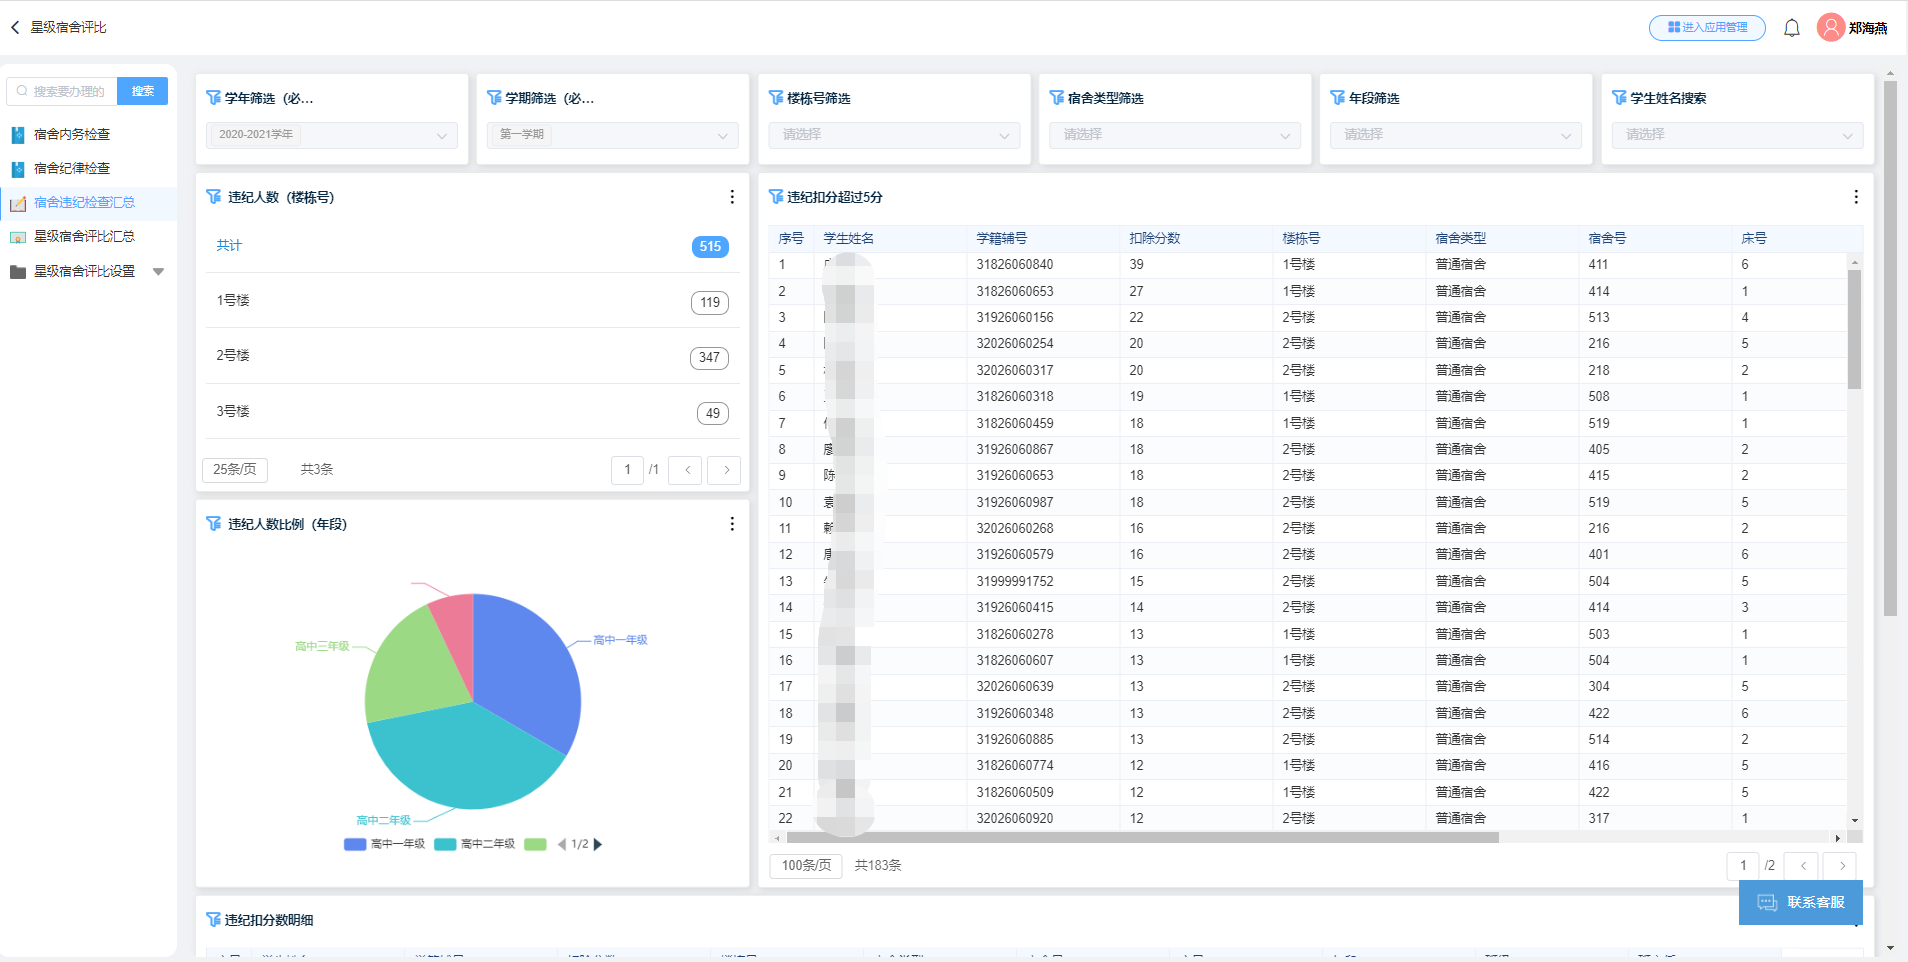This screenshot has height=962, width=1908.
Task: Go to next legend page arrow
Action: 598,844
